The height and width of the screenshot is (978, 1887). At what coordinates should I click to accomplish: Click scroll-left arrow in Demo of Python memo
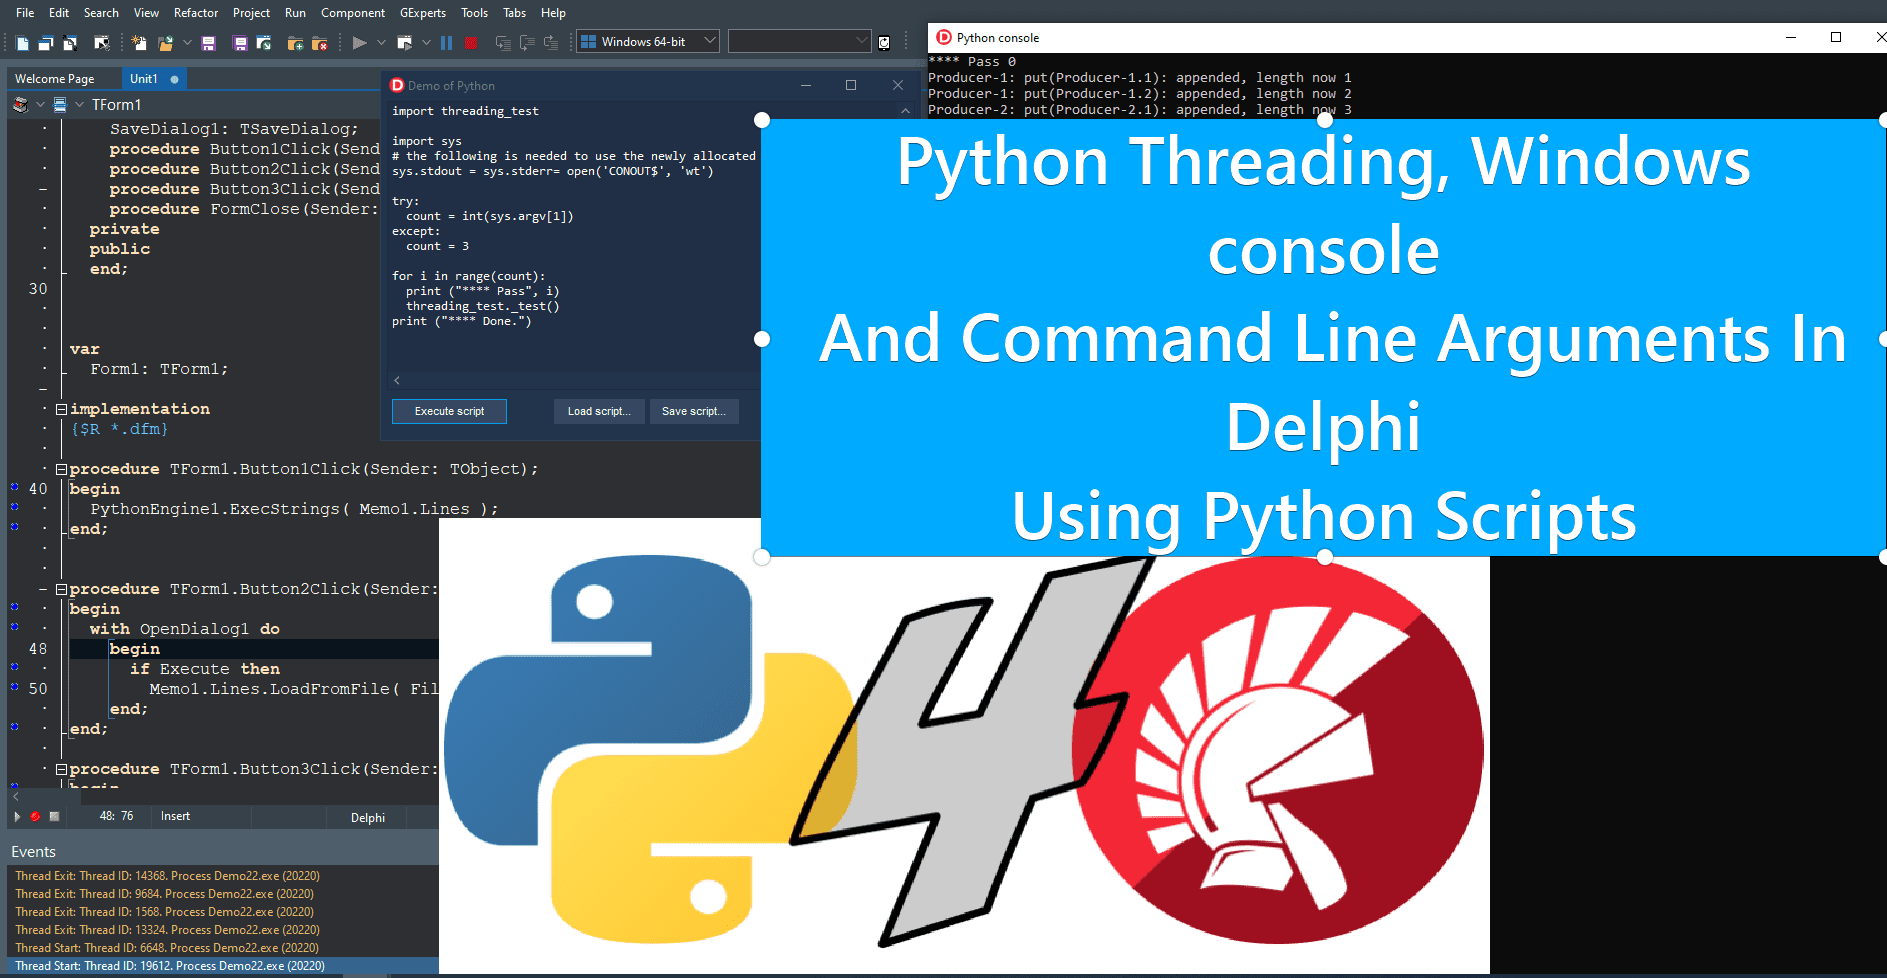click(397, 380)
